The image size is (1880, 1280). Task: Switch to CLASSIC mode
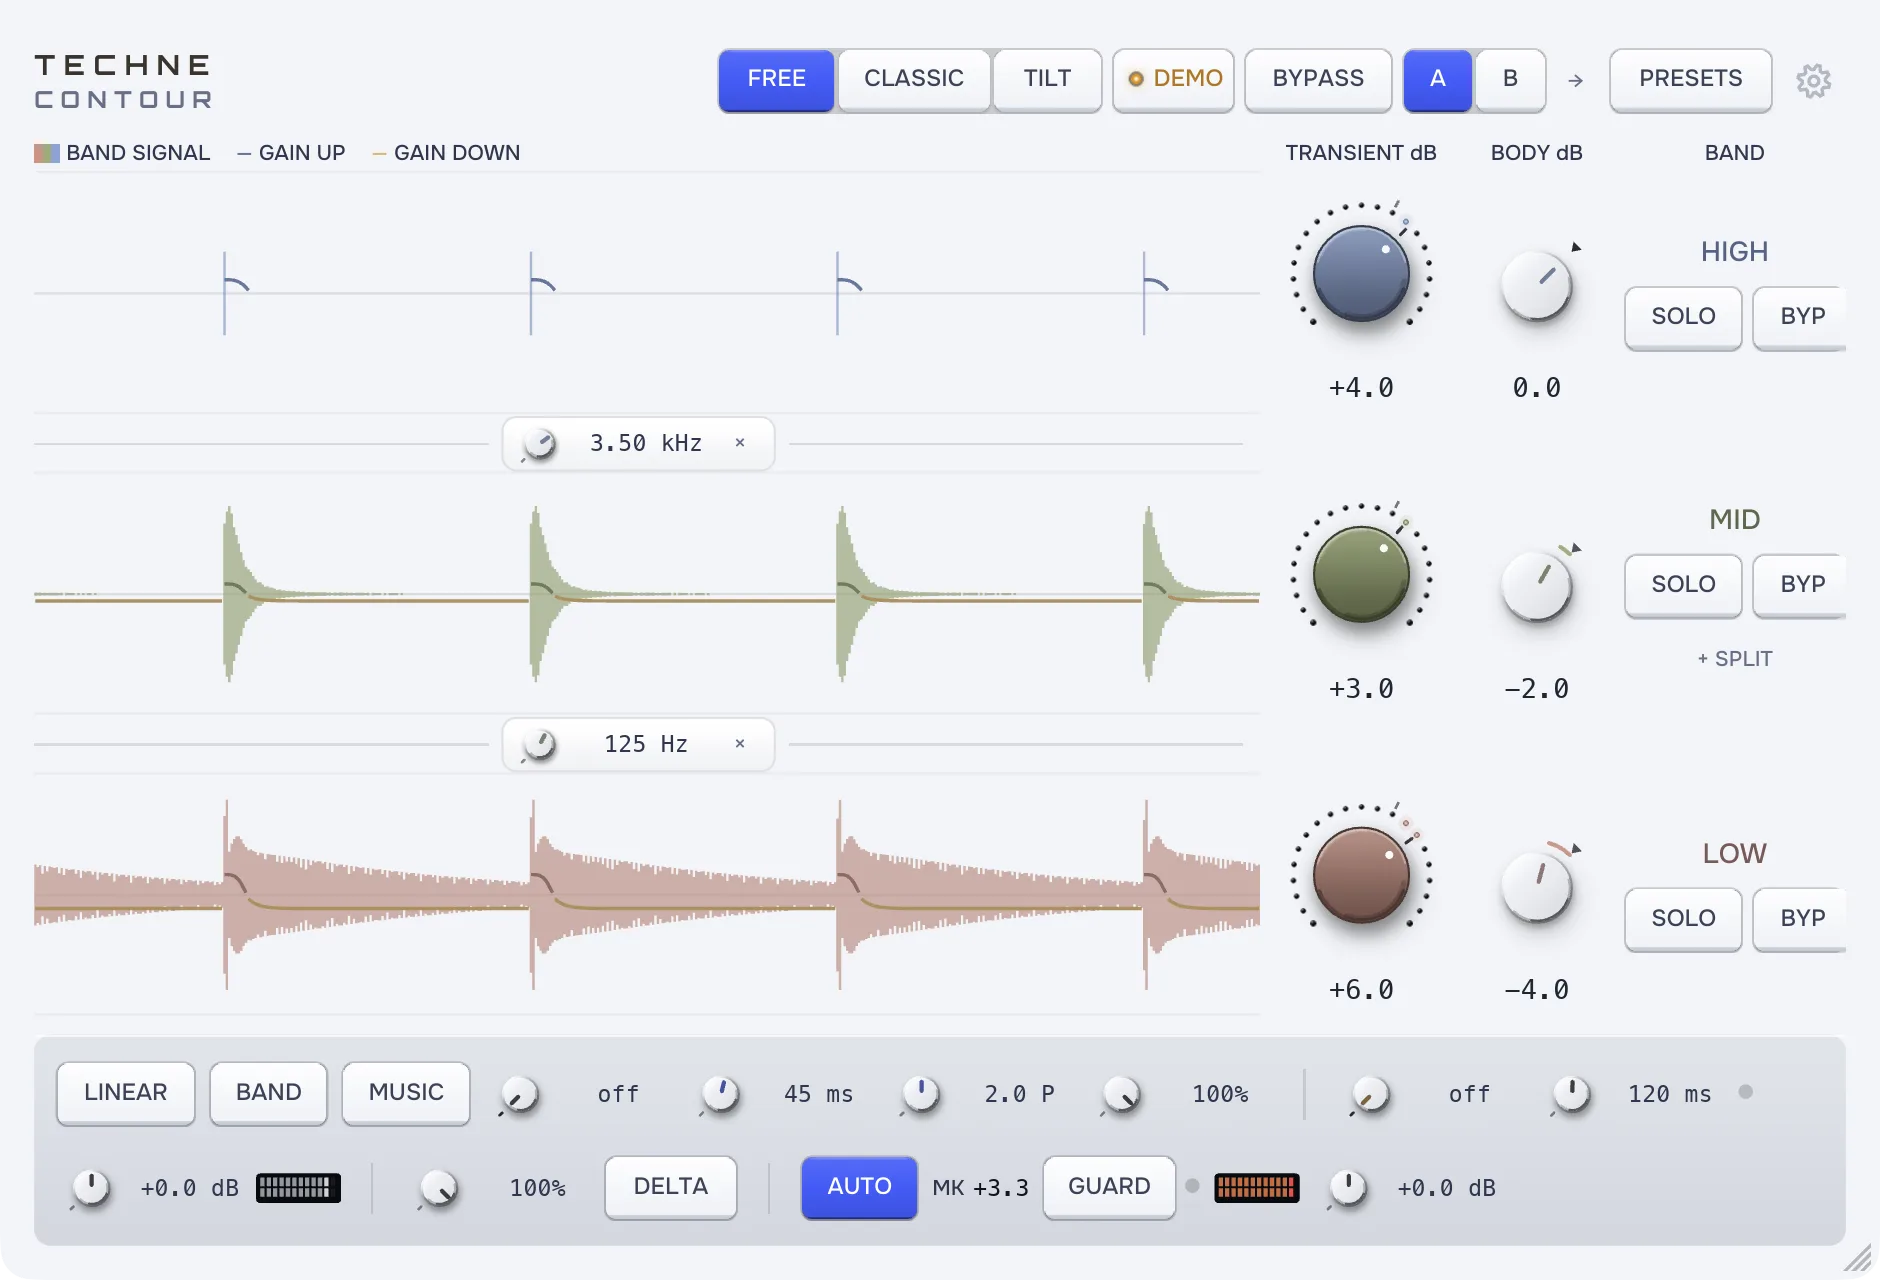(914, 79)
